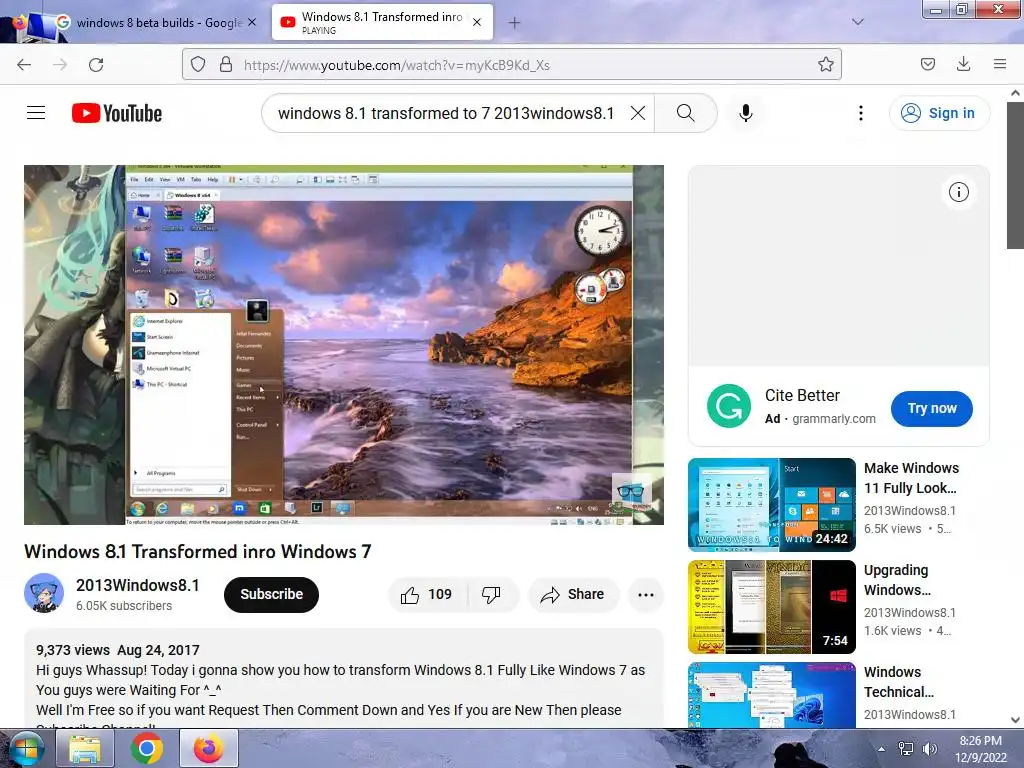Start voice search with the microphone

746,113
